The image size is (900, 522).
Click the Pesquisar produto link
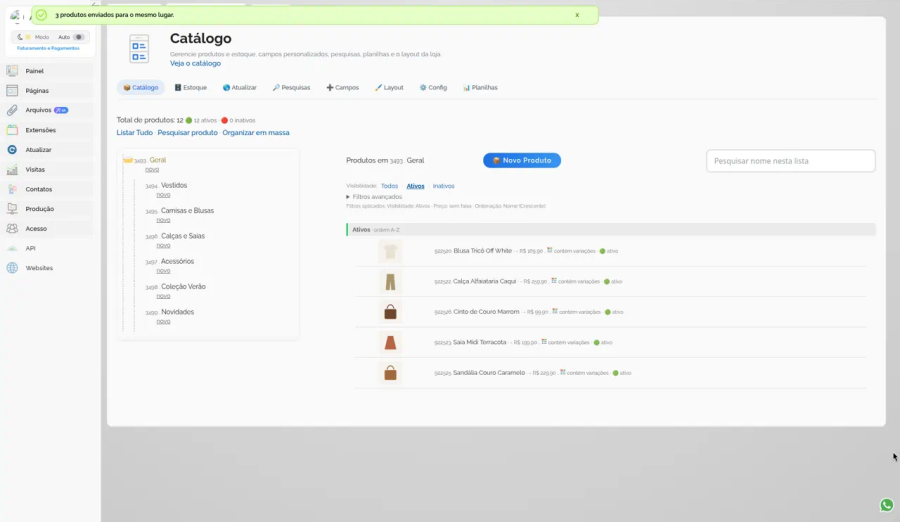point(187,133)
